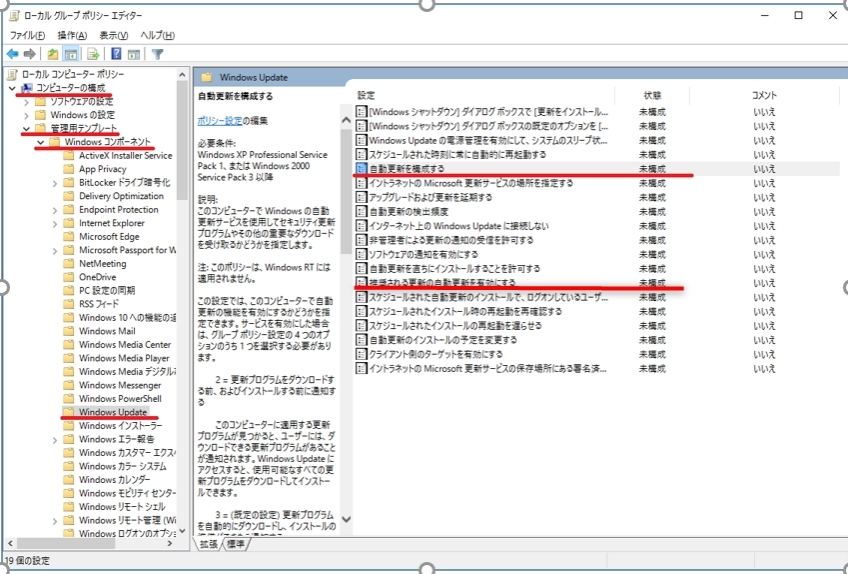848x574 pixels.
Task: Toggle the show/hide console tree toolbar icon
Action: pos(70,54)
